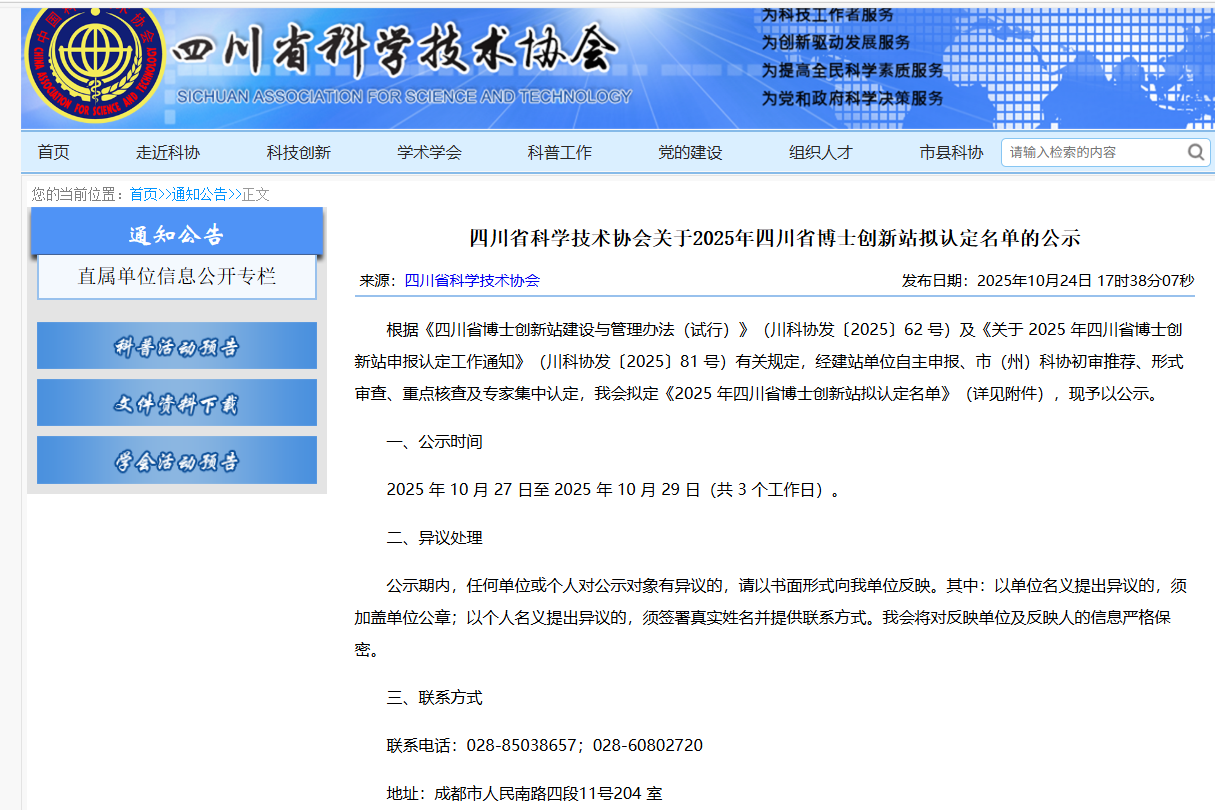The image size is (1215, 810).
Task: Open the 党的建设 section
Action: (x=690, y=152)
